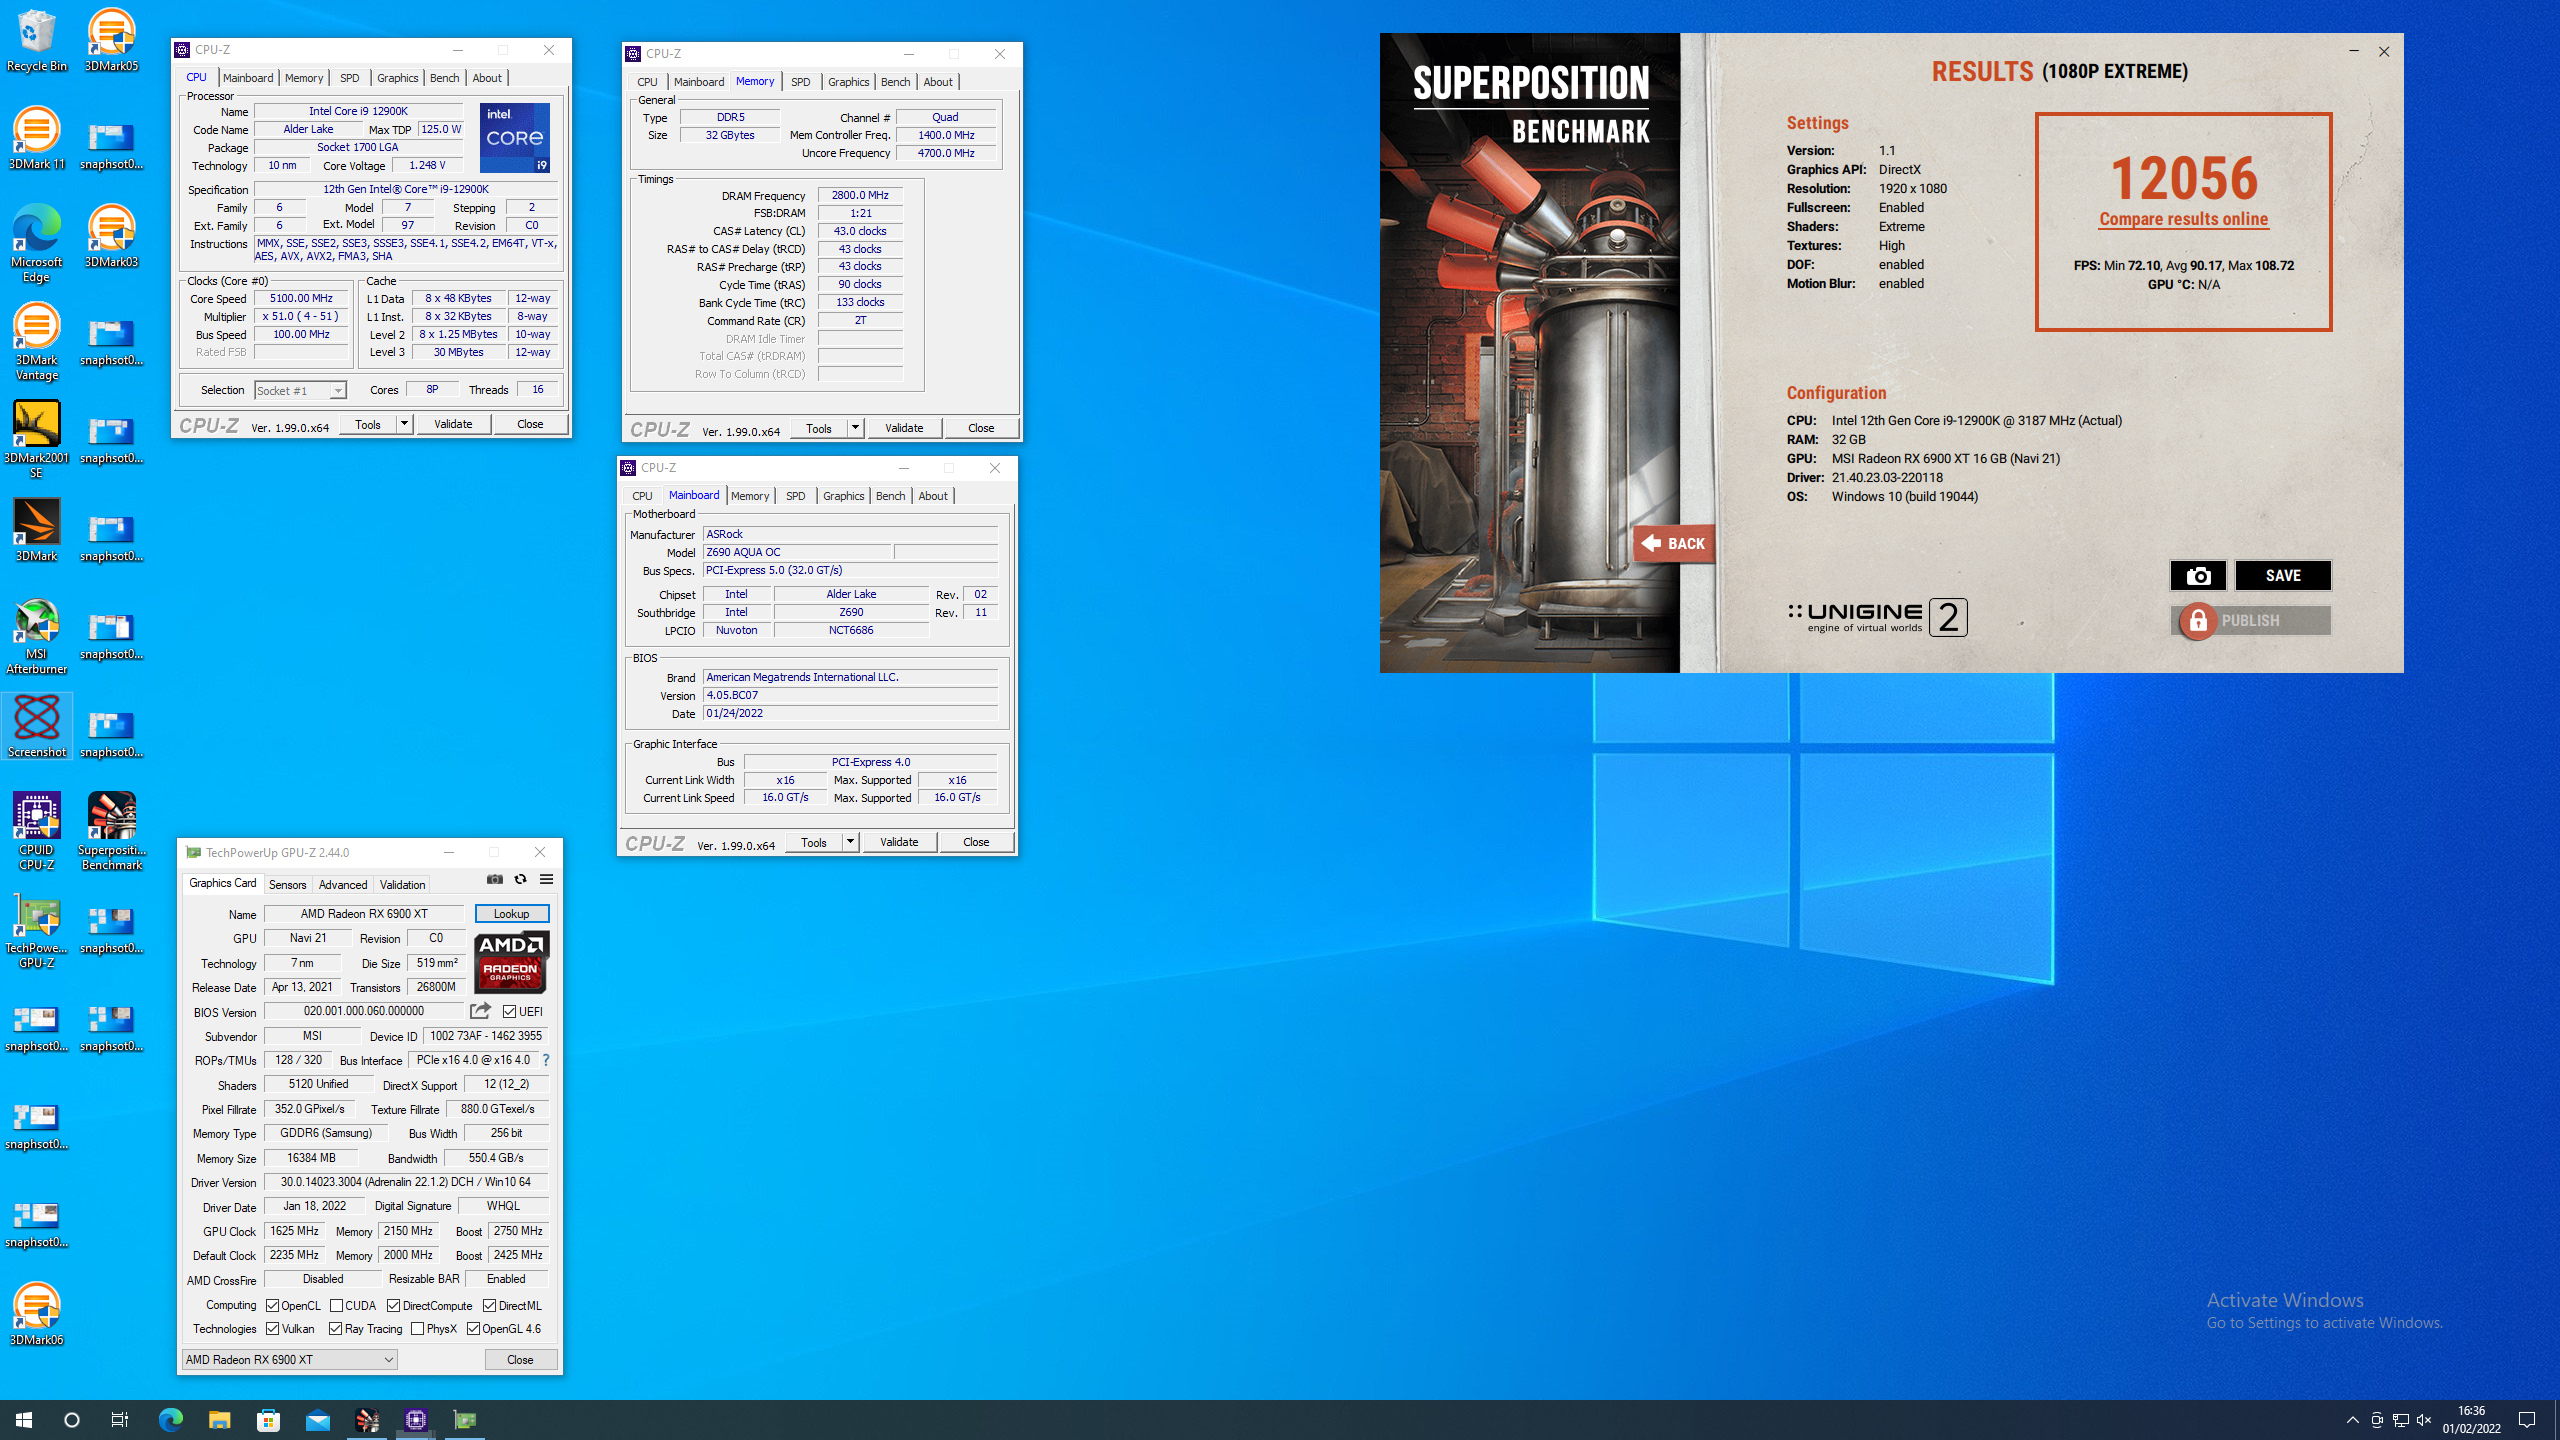Launch MSI Afterburner desktop shortcut
The image size is (2560, 1440).
pos(37,635)
